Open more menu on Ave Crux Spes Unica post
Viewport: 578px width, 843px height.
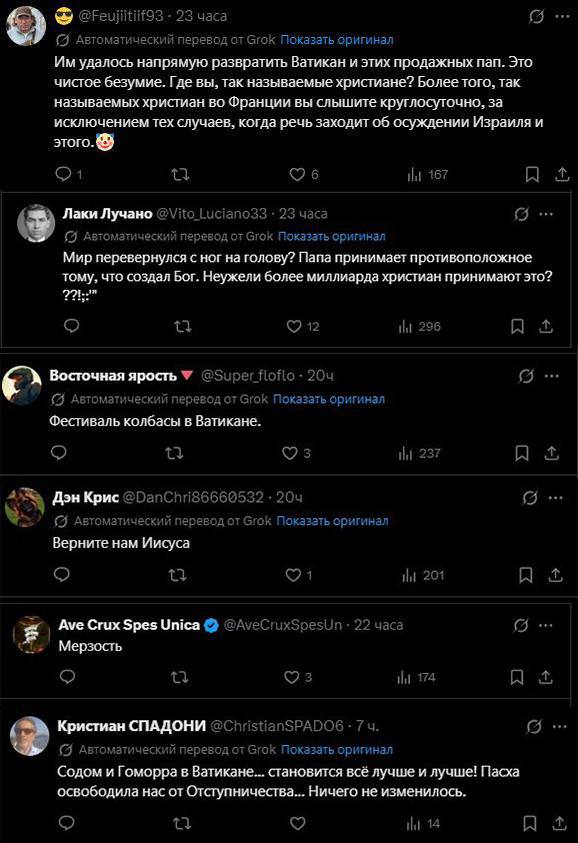click(546, 625)
